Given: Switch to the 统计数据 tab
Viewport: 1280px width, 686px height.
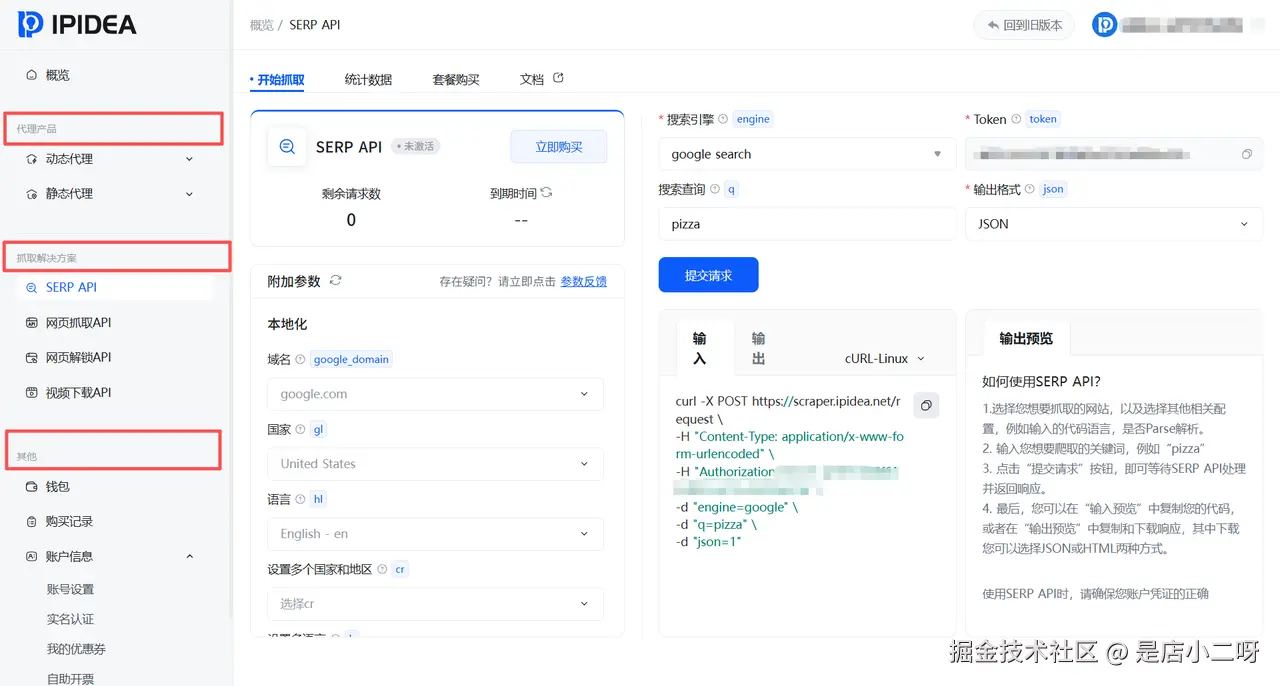Looking at the screenshot, I should tap(368, 80).
